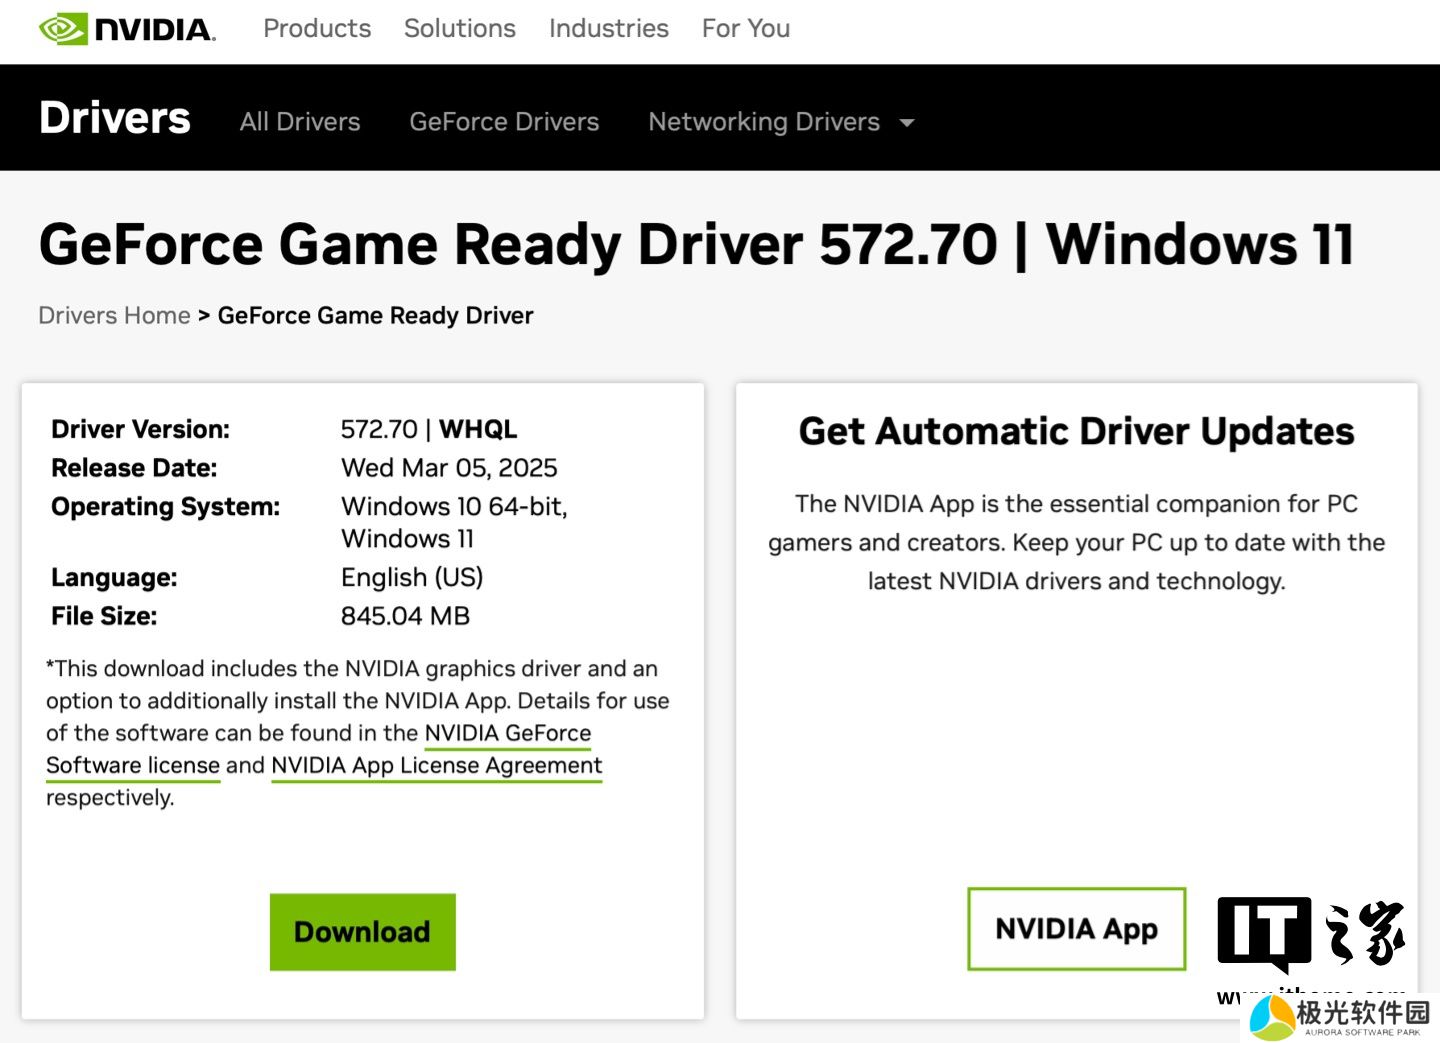Click the GeForce Game Ready Driver breadcrumb

(x=376, y=316)
